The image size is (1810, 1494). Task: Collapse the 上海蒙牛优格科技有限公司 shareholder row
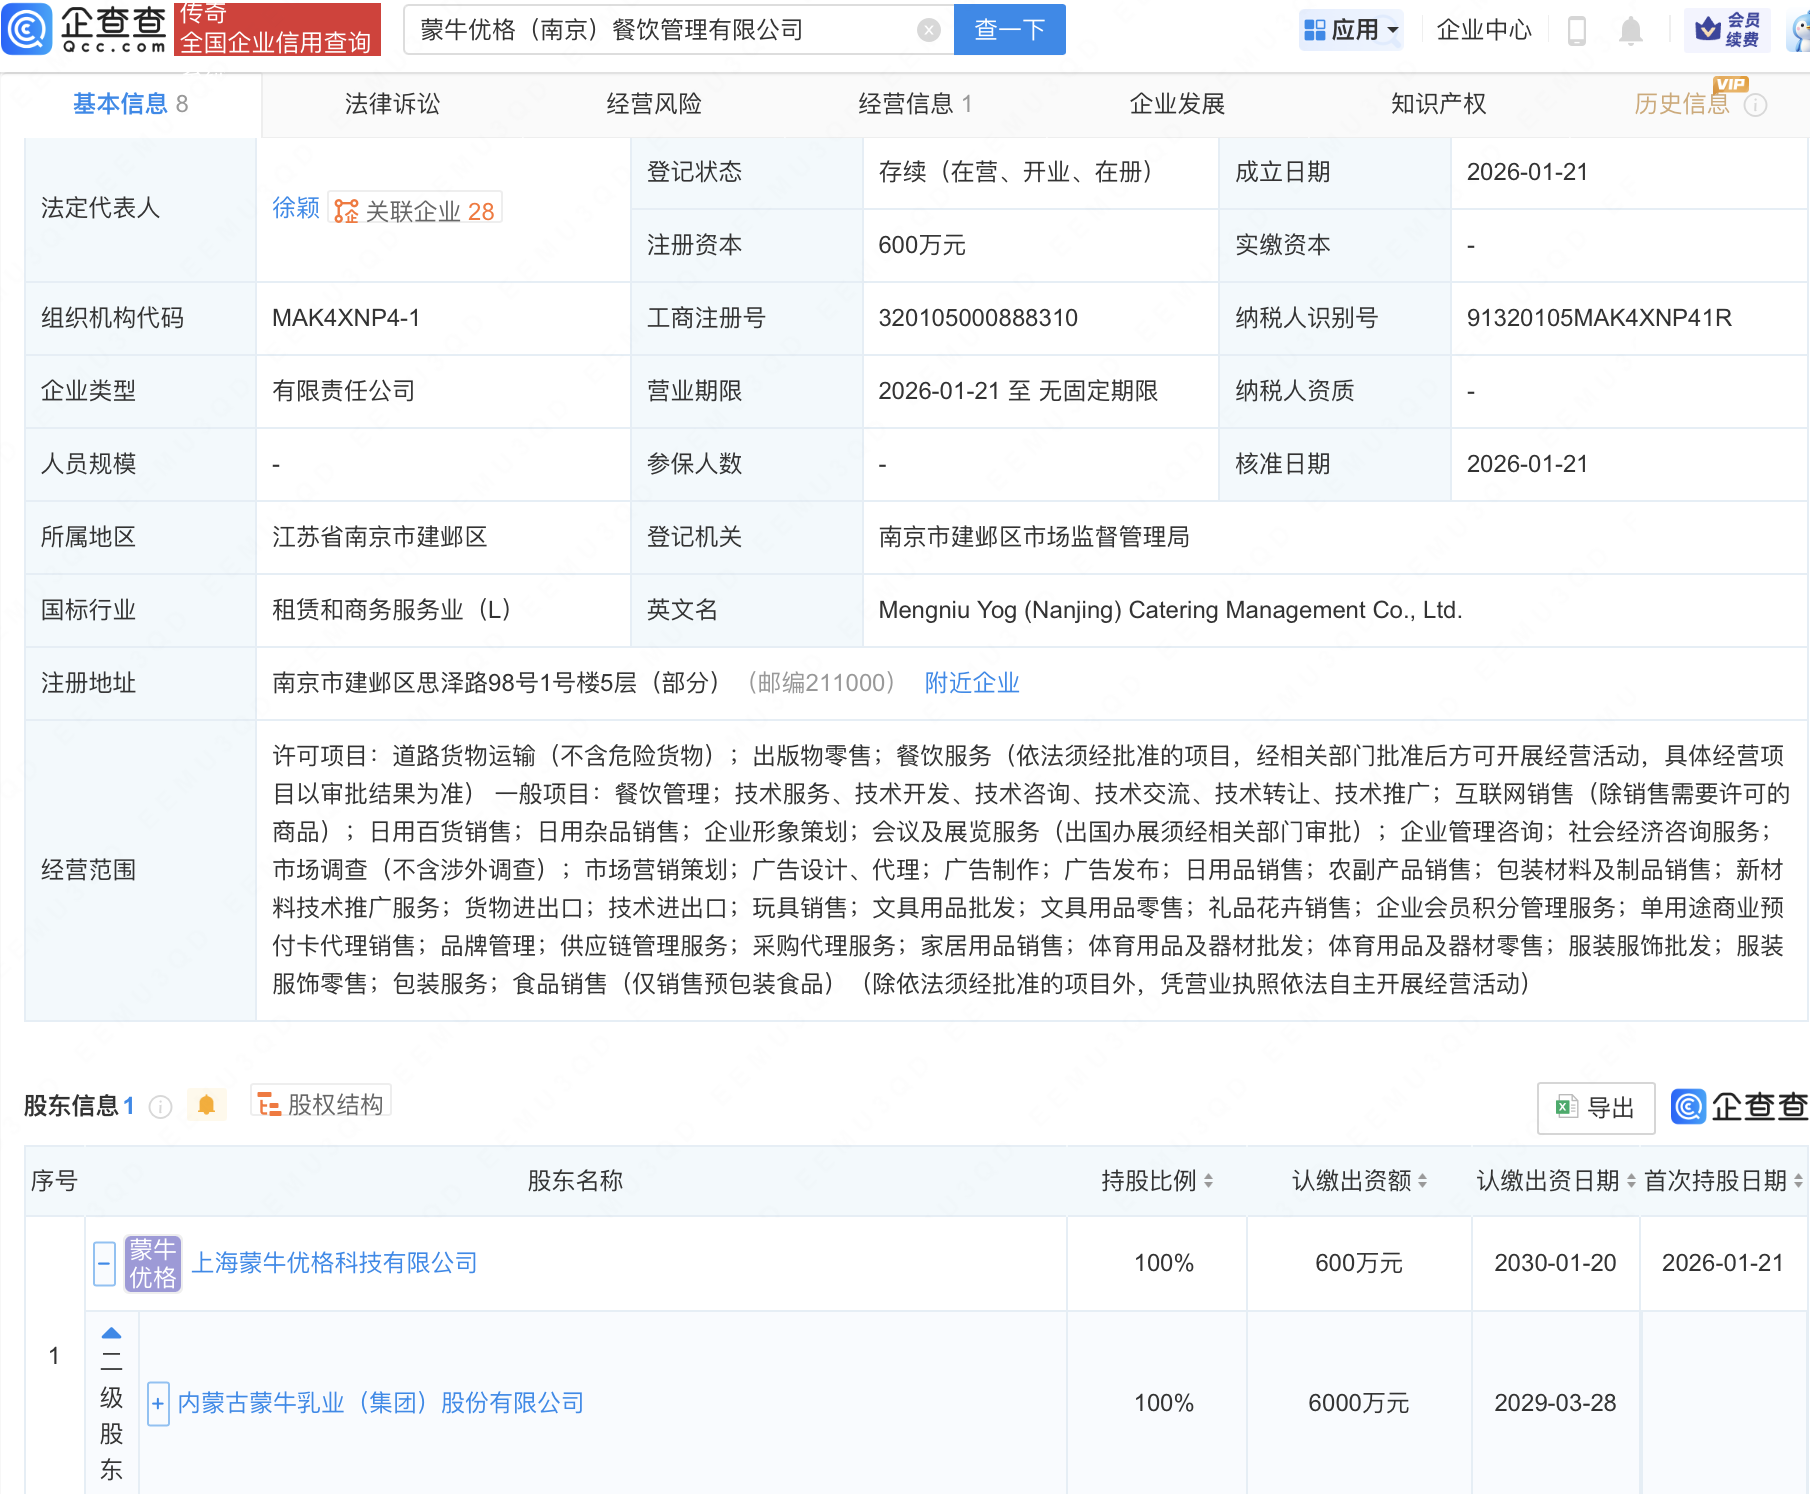coord(104,1263)
